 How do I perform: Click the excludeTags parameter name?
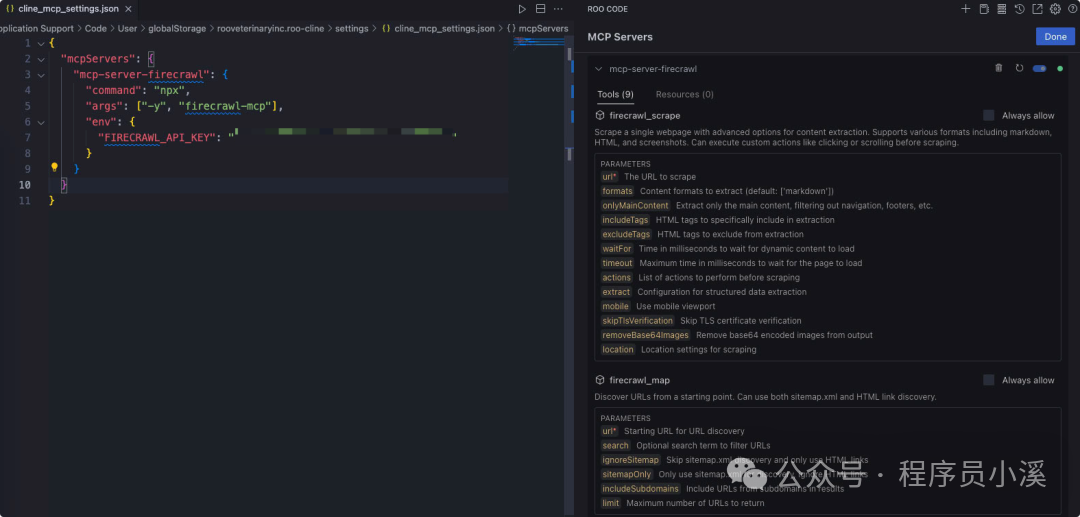tap(626, 234)
